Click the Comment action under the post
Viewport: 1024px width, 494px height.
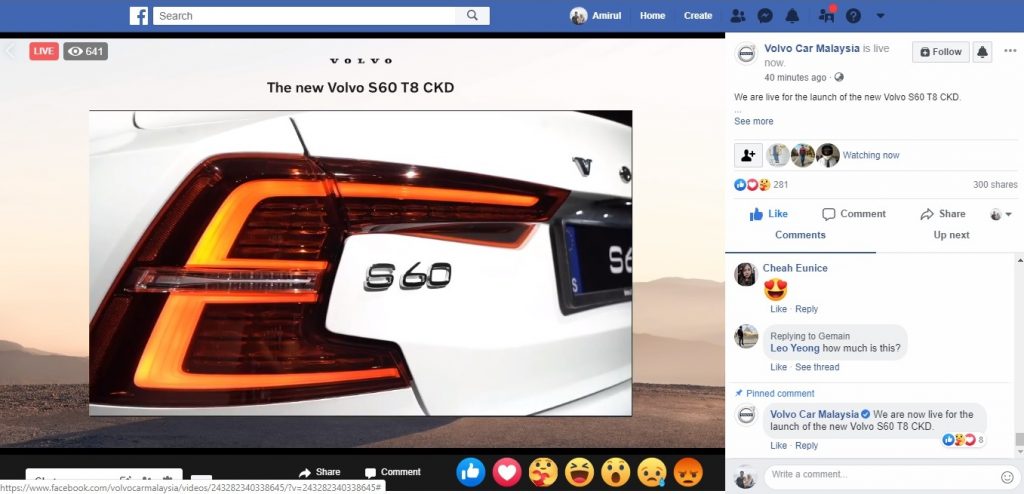point(854,214)
